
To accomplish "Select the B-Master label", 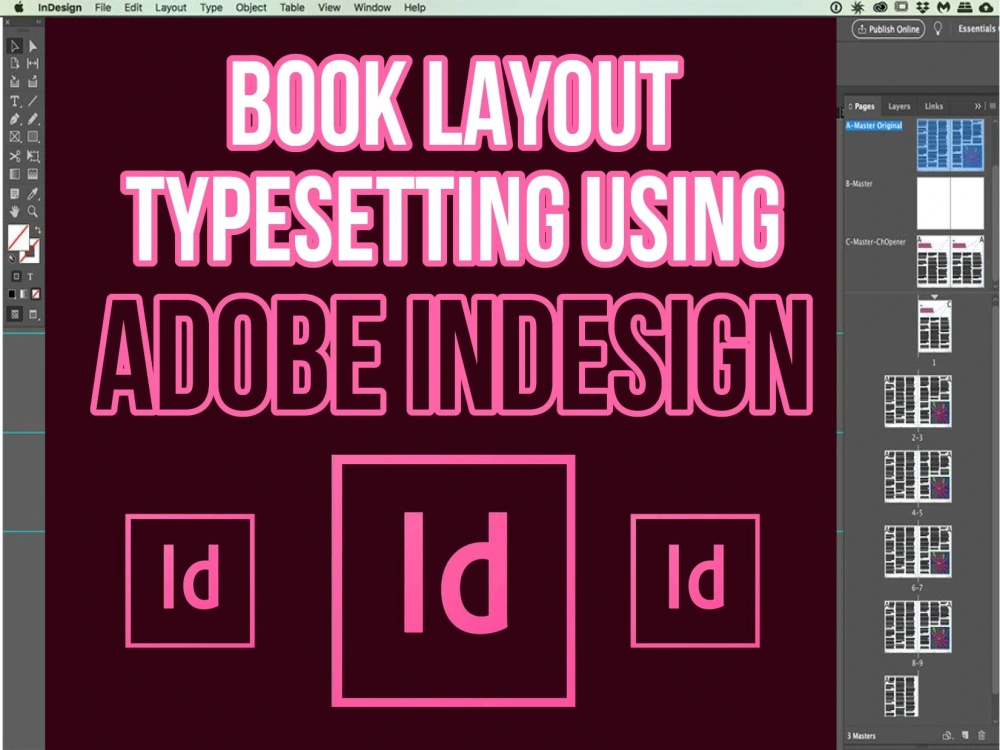I will [x=859, y=184].
